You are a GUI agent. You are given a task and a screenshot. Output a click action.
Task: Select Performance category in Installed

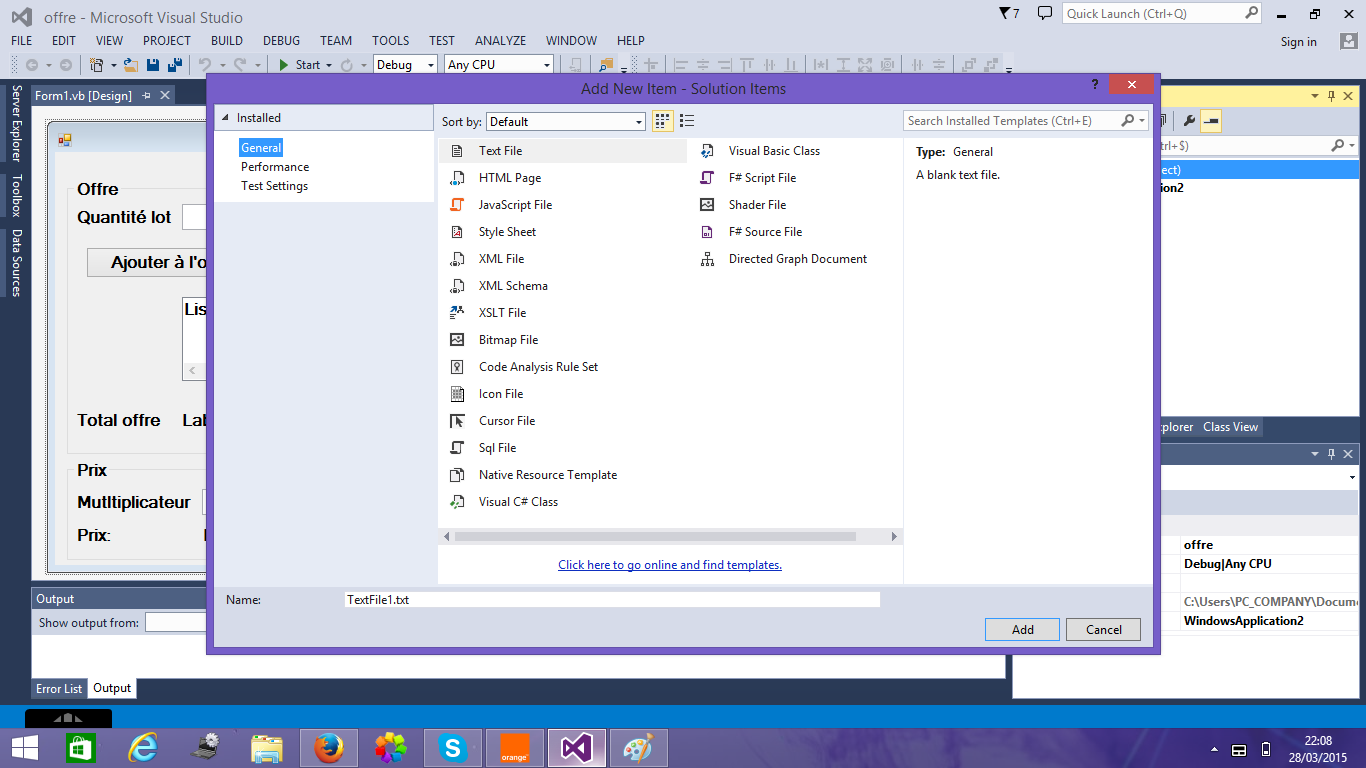click(x=275, y=167)
